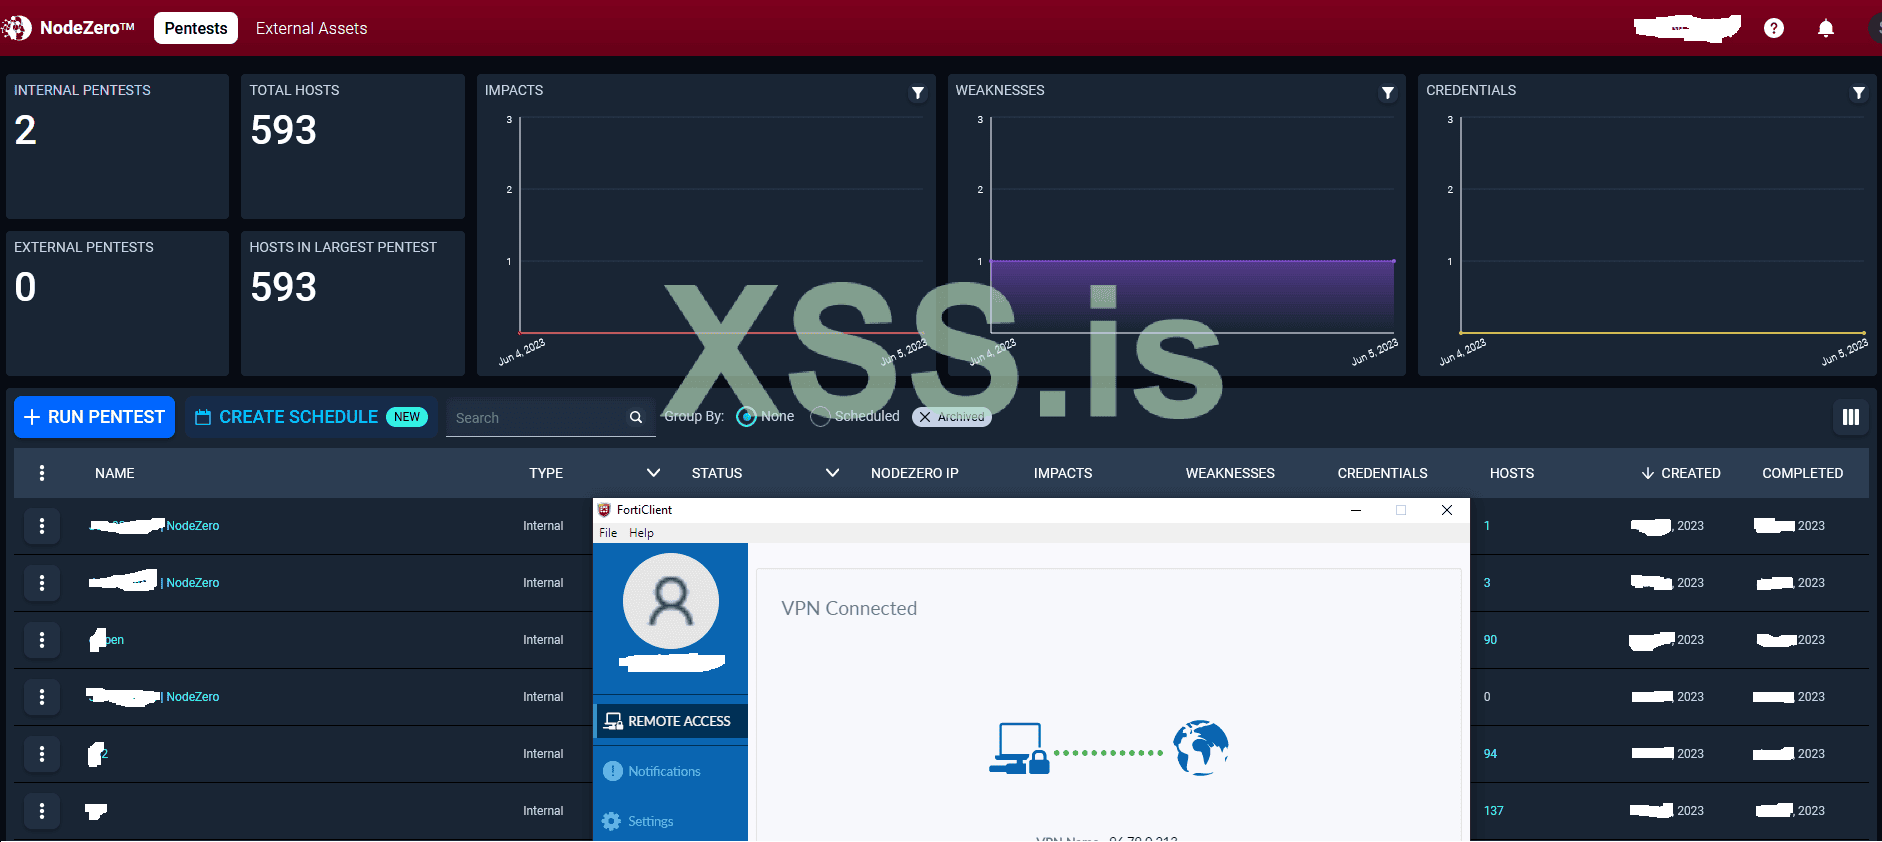Minimize the FortiClient window

tap(1356, 510)
